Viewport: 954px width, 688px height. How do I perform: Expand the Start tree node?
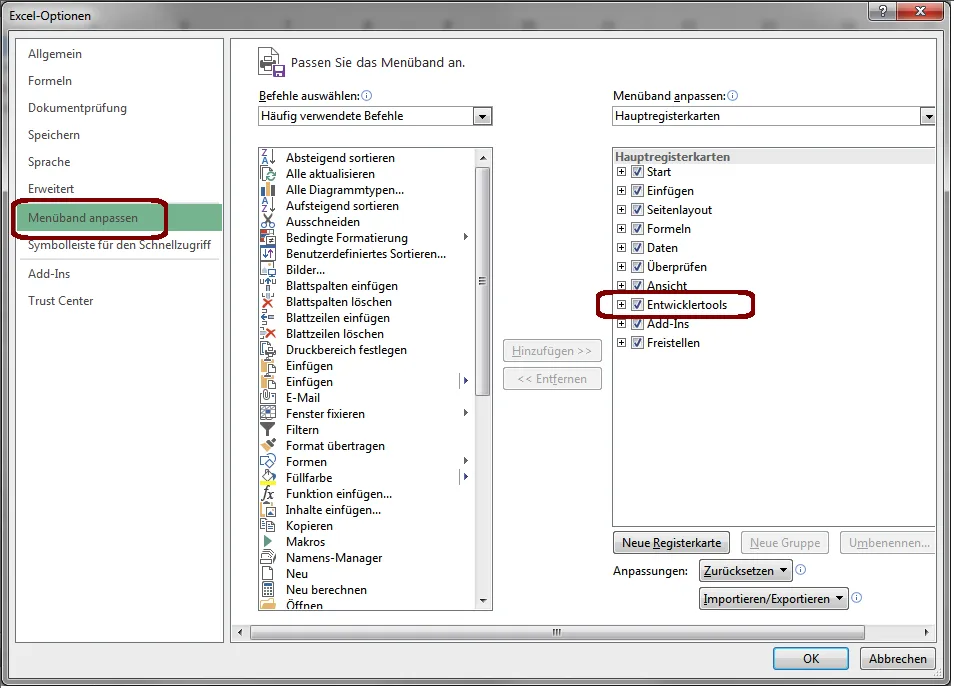(621, 172)
